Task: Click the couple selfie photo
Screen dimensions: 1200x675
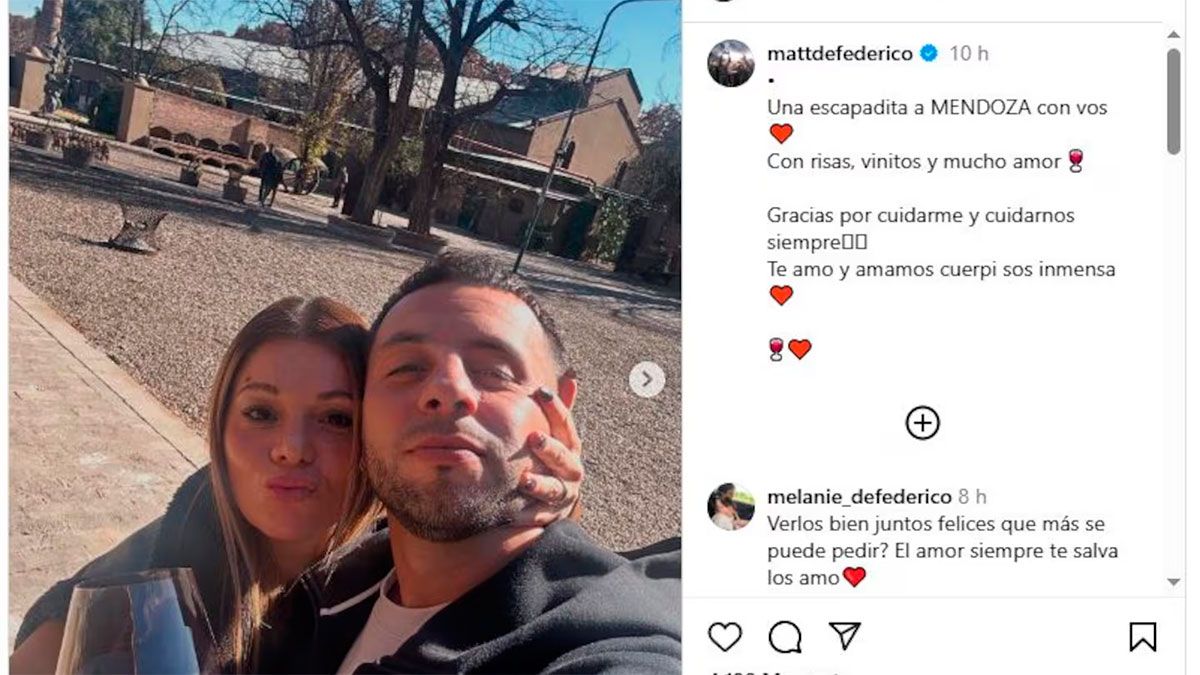Action: (345, 337)
